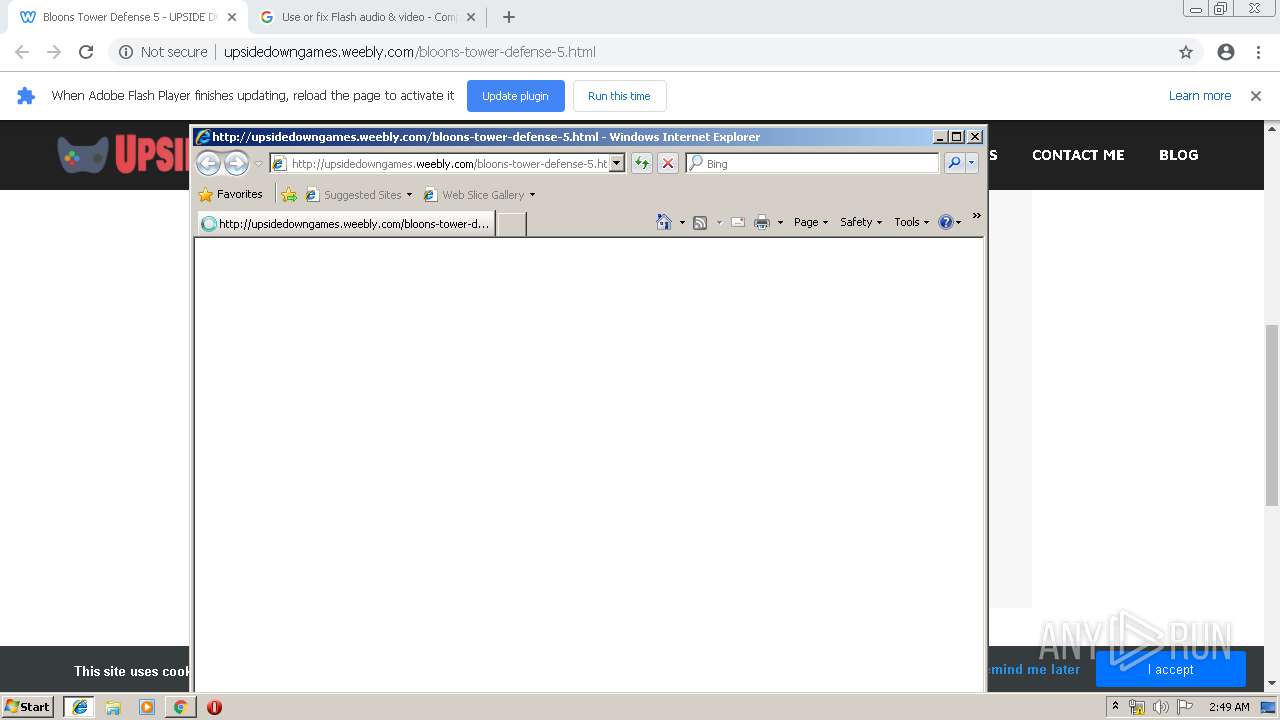The width and height of the screenshot is (1280, 720).
Task: Open the Favorites star button
Action: (231, 194)
